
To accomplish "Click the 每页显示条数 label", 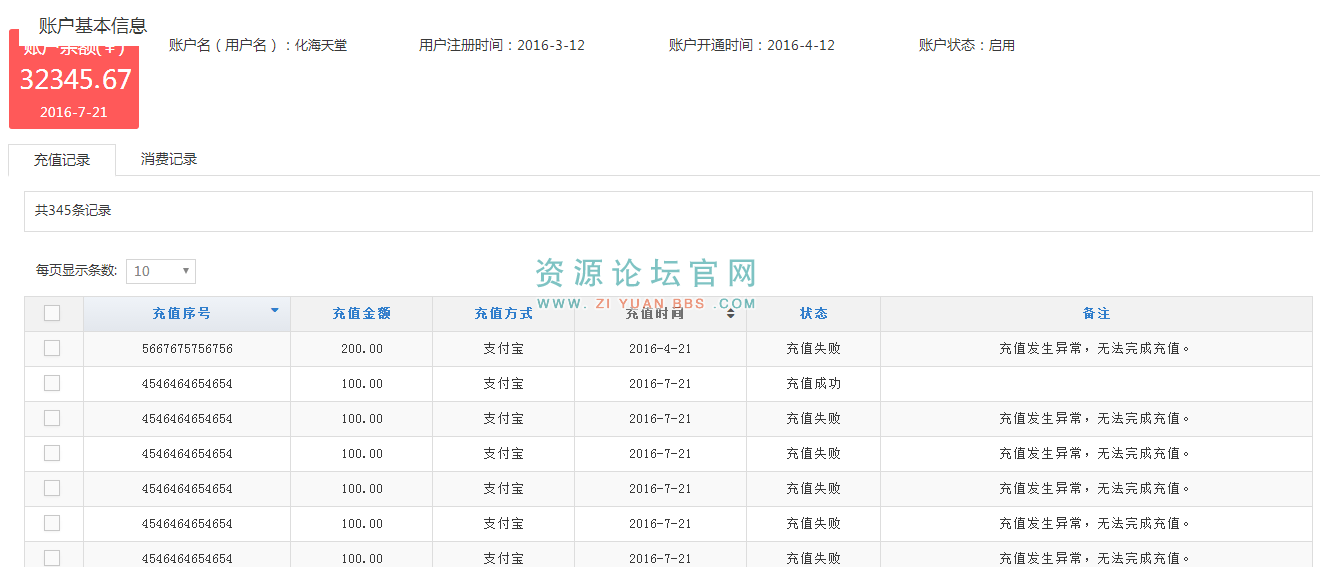I will point(77,271).
